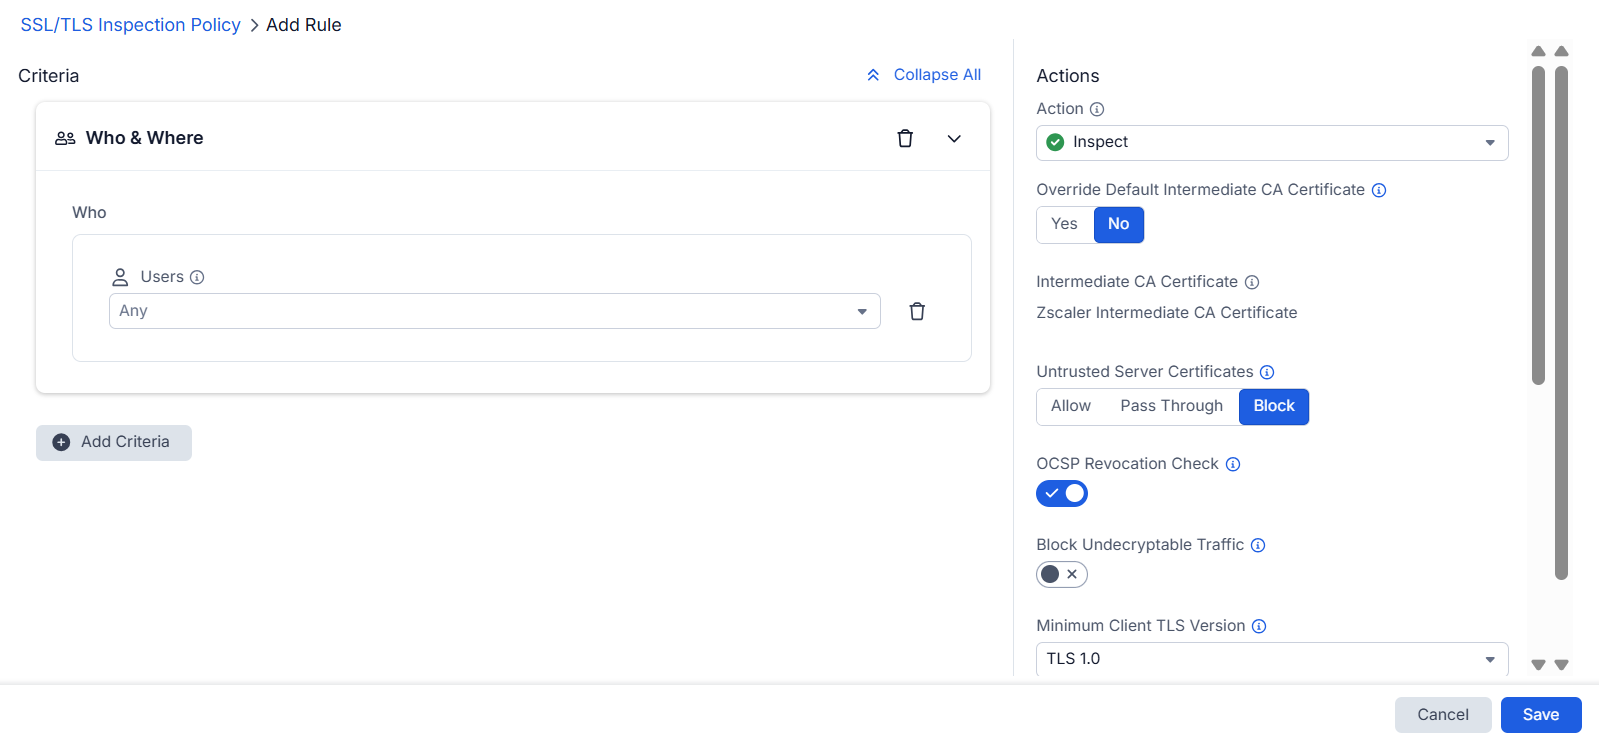
Task: Click the Actions heading
Action: click(1068, 76)
